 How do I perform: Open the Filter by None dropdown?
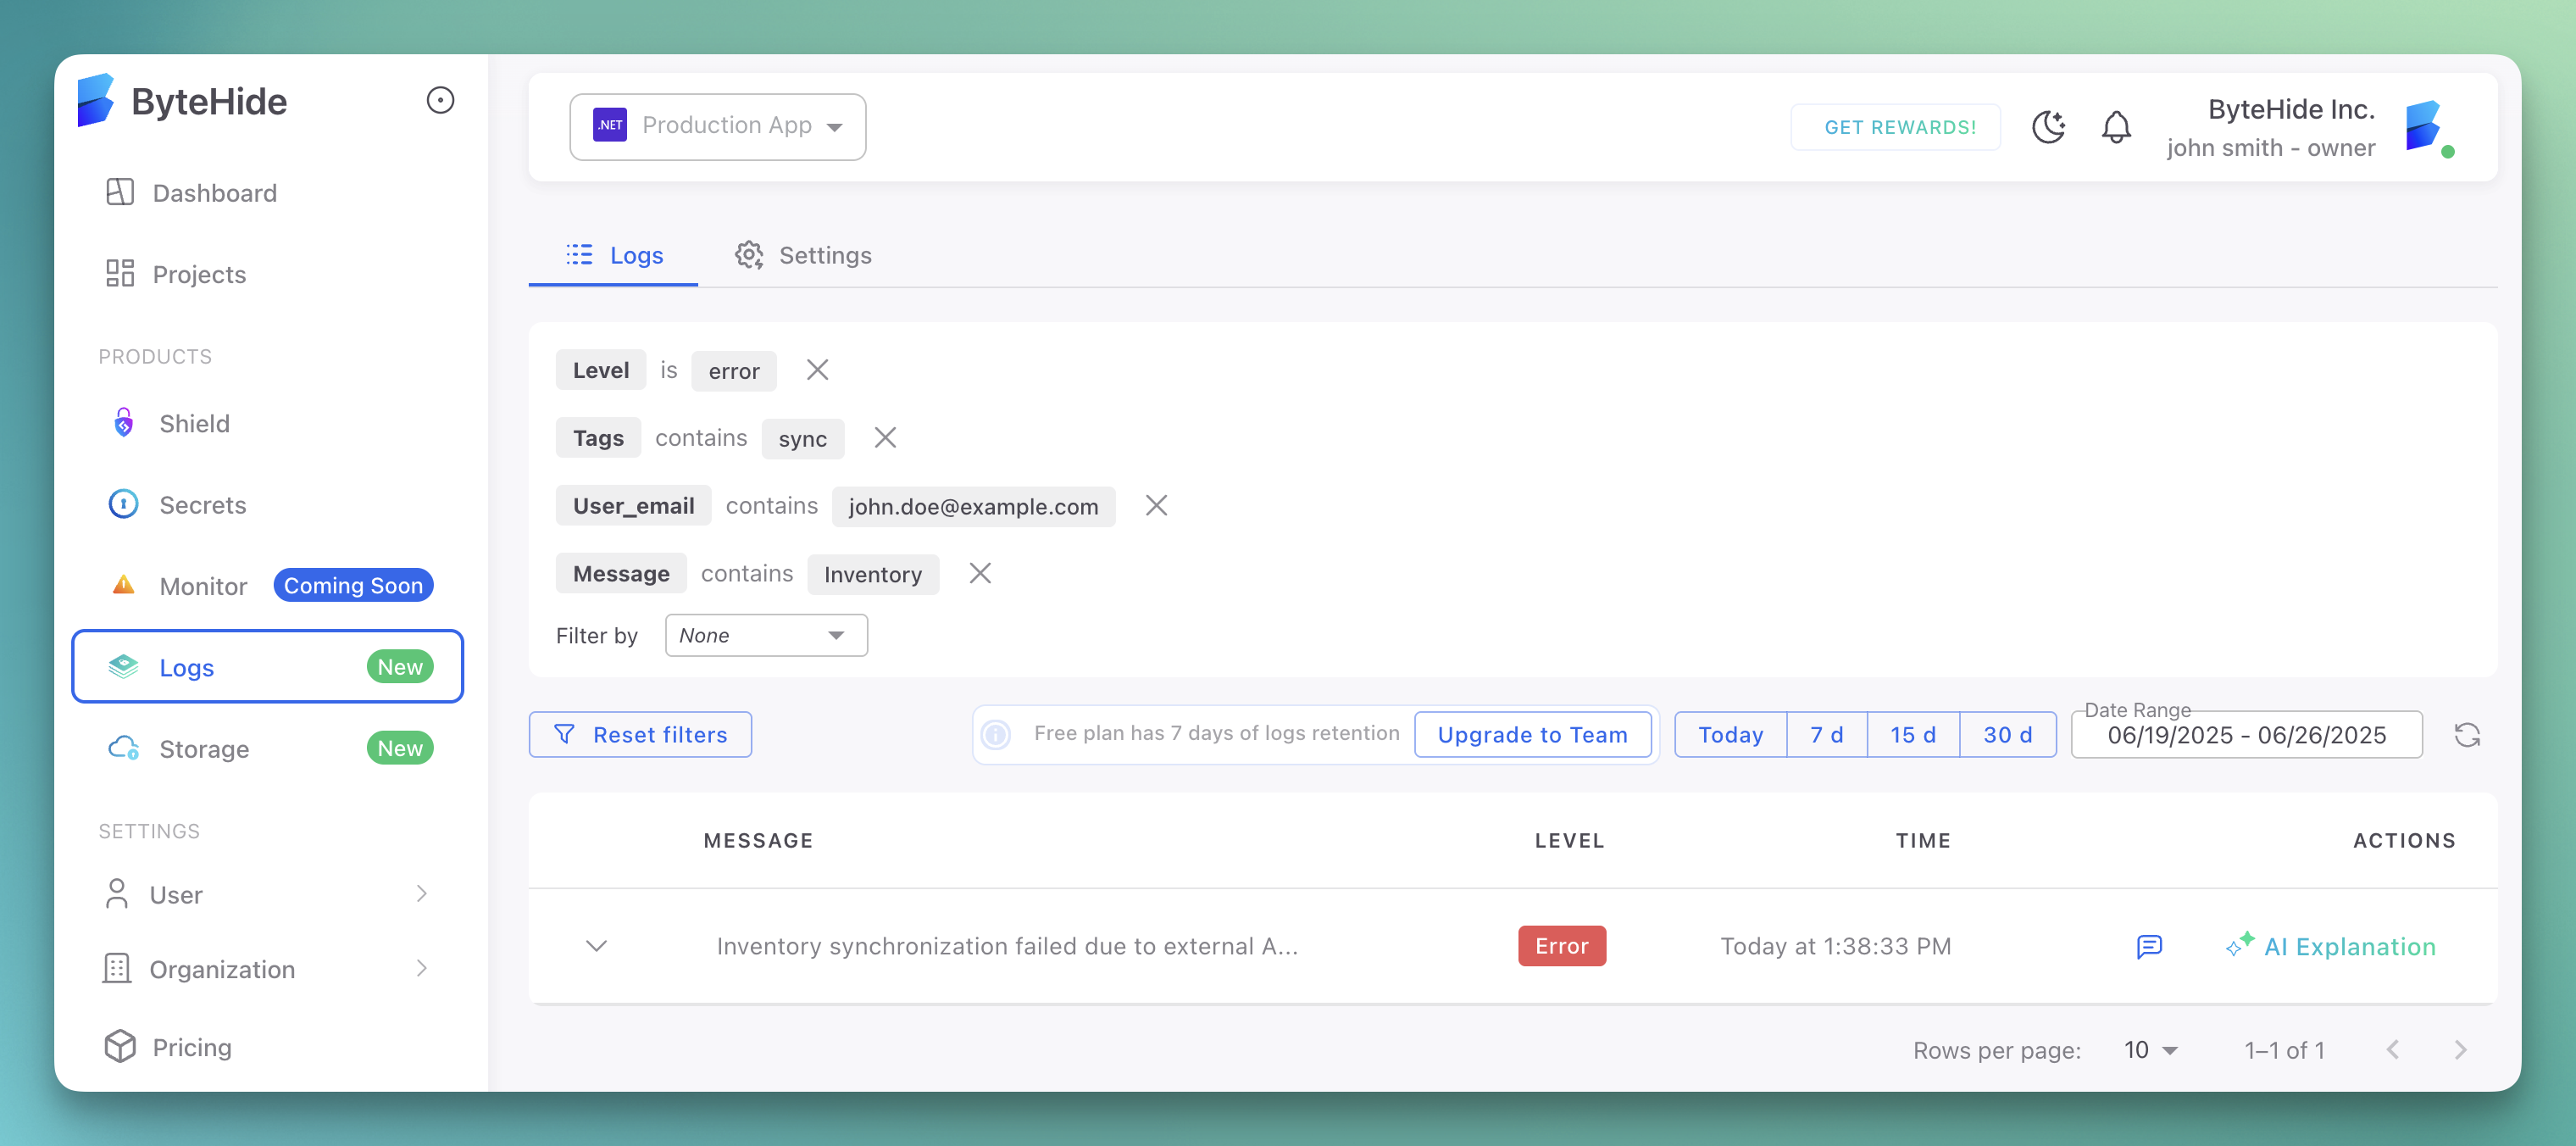pos(766,635)
